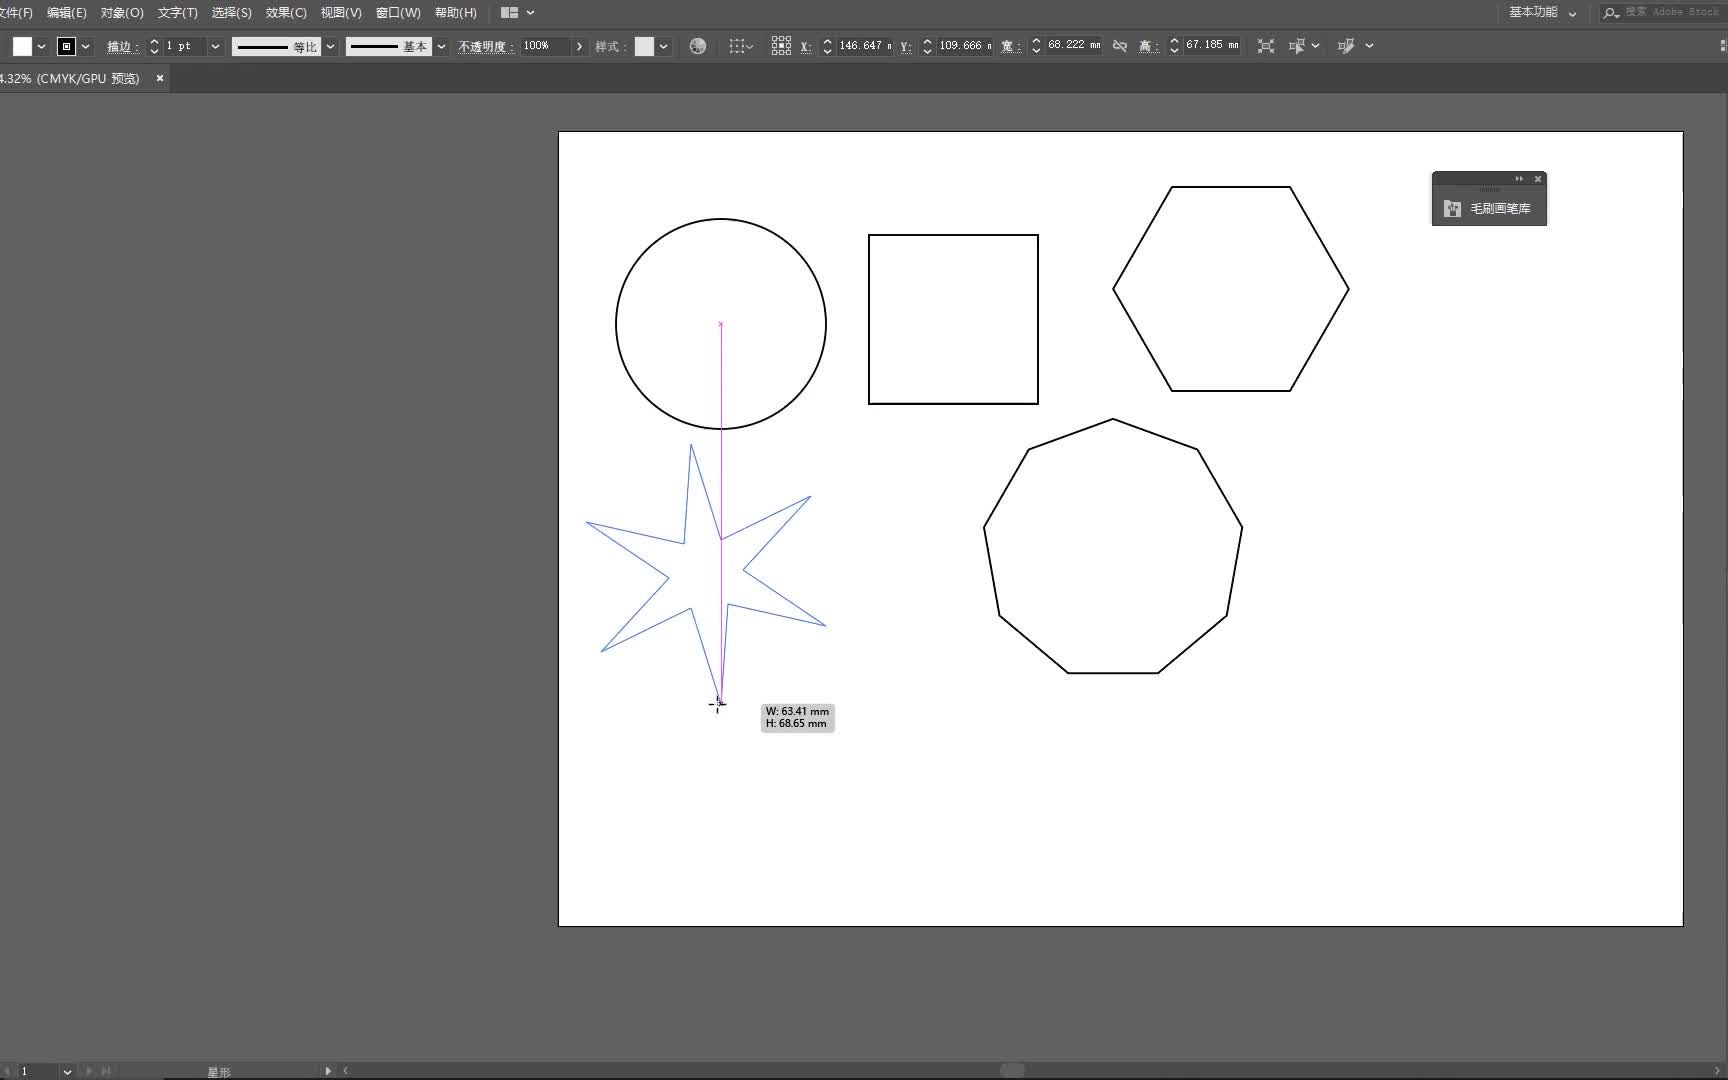The image size is (1728, 1080).
Task: Click the 不透明度 opacity label
Action: pyautogui.click(x=486, y=46)
